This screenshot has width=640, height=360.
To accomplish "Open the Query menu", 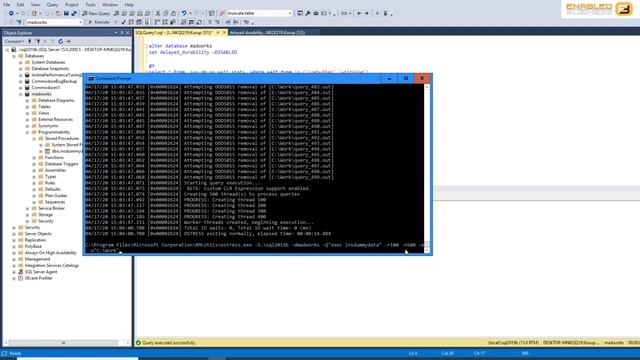I will click(52, 4).
